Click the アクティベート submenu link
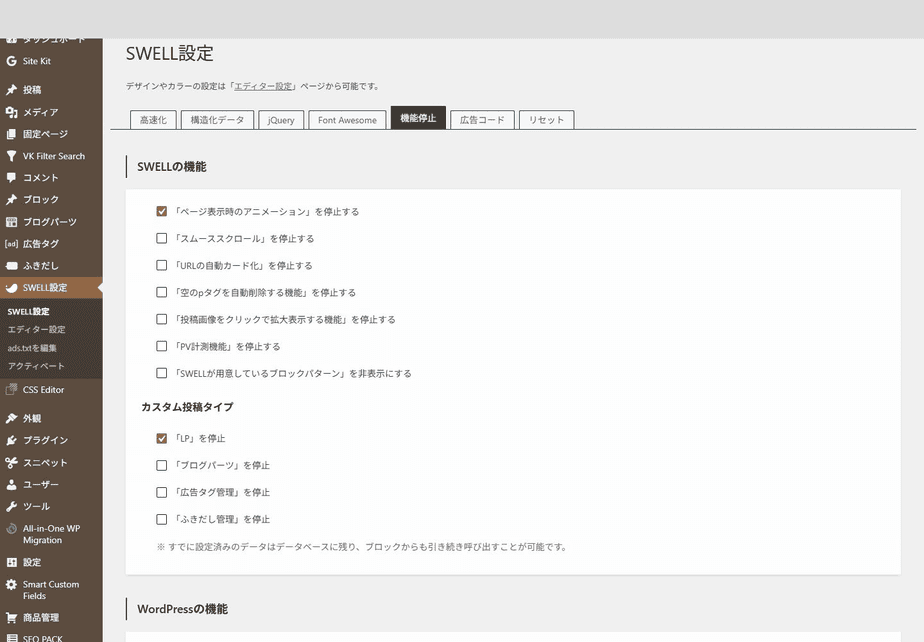Viewport: 924px width, 642px height. tap(36, 366)
